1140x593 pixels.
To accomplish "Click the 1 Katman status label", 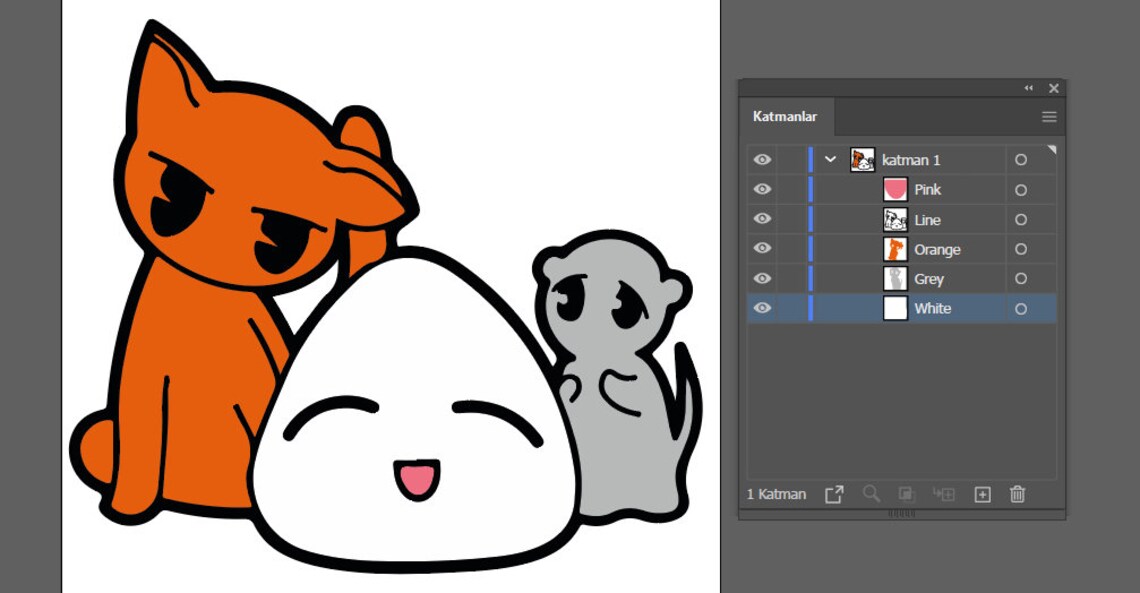I will (x=774, y=494).
